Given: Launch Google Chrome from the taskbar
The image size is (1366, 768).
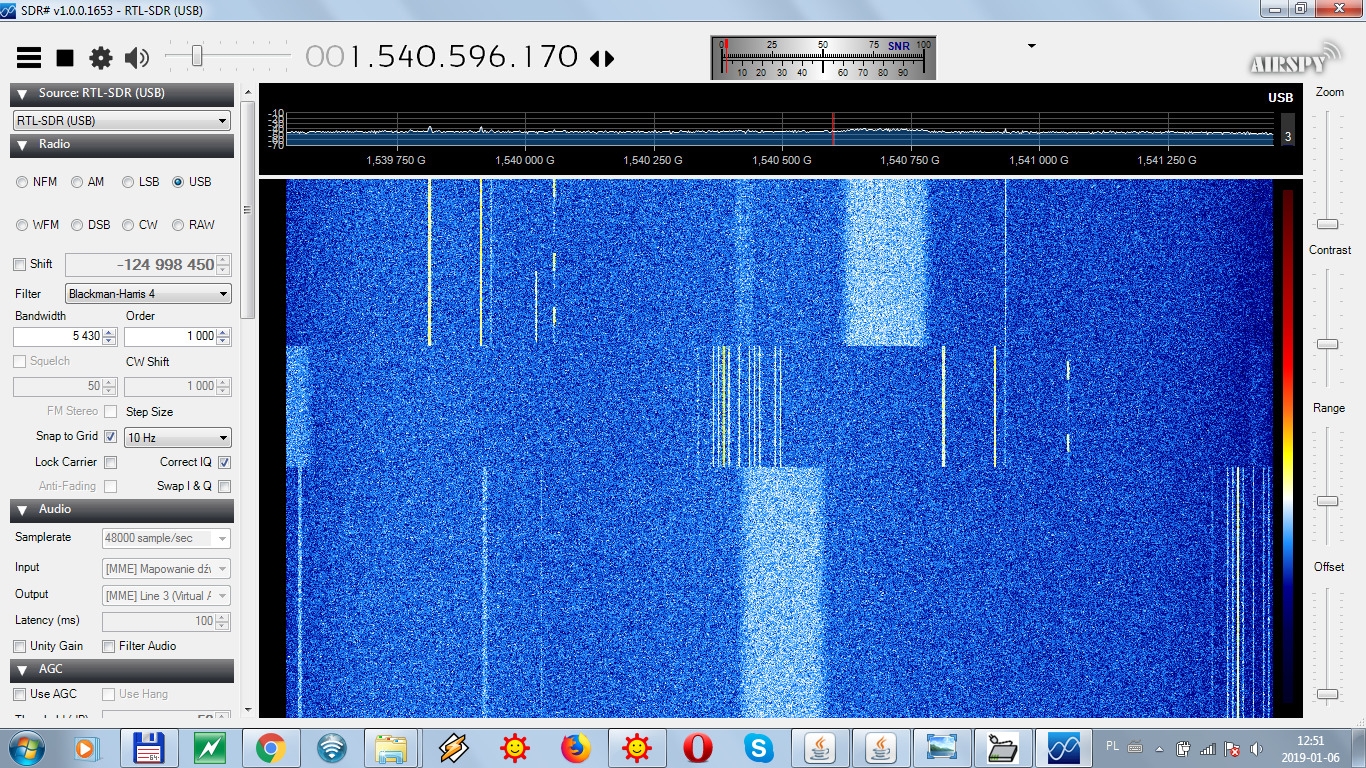Looking at the screenshot, I should (x=270, y=747).
